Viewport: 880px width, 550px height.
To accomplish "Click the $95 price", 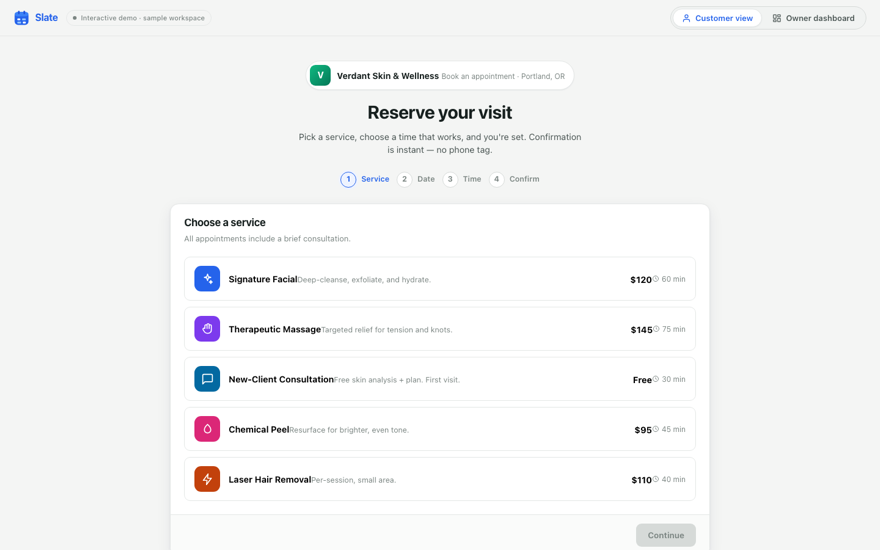I will coord(643,430).
